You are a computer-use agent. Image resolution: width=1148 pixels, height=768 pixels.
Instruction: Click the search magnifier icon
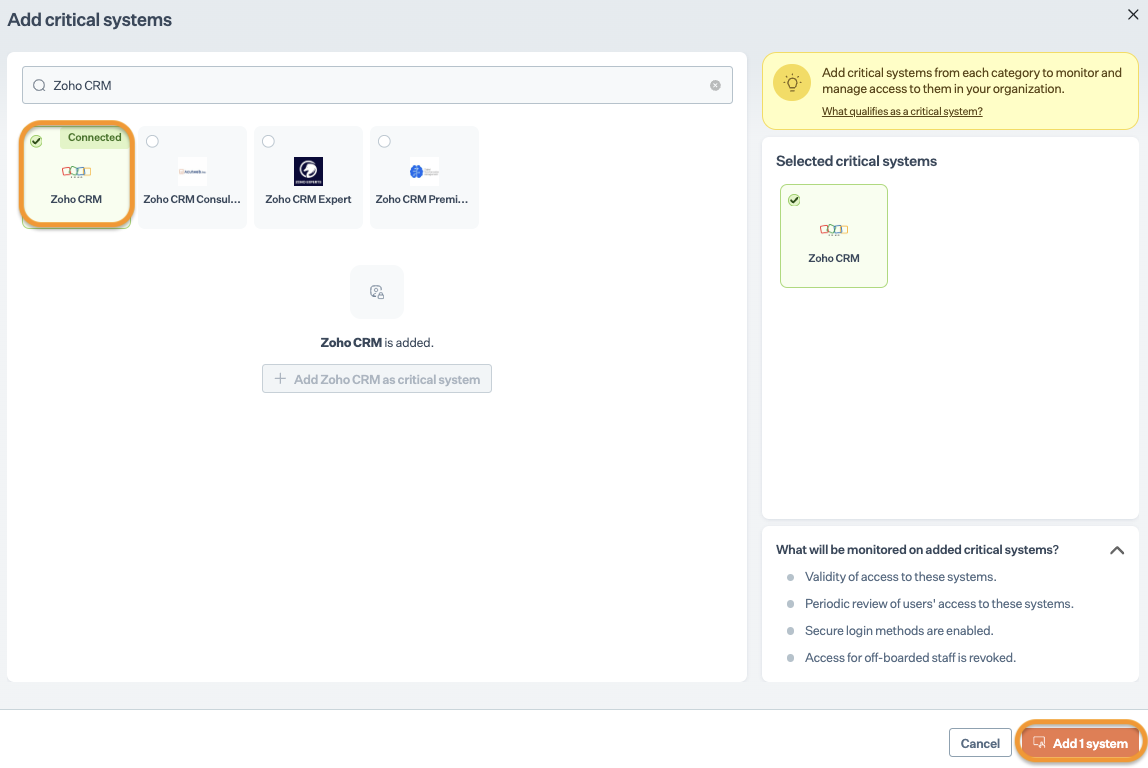tap(40, 86)
